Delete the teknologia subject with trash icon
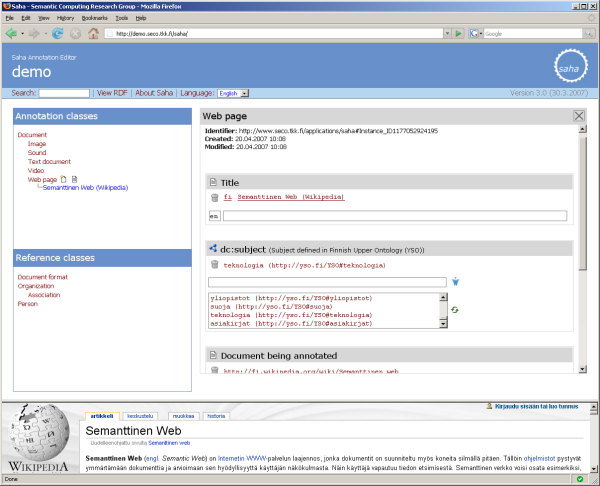 [x=215, y=265]
